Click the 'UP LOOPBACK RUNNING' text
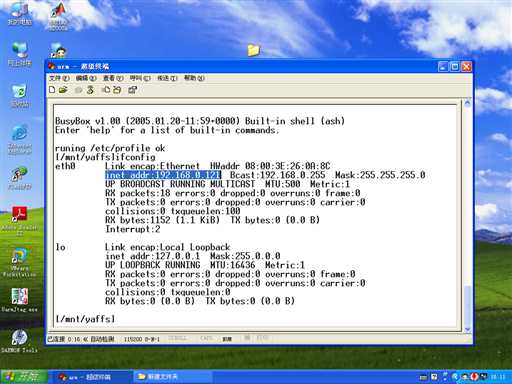512x384 pixels. 153,265
